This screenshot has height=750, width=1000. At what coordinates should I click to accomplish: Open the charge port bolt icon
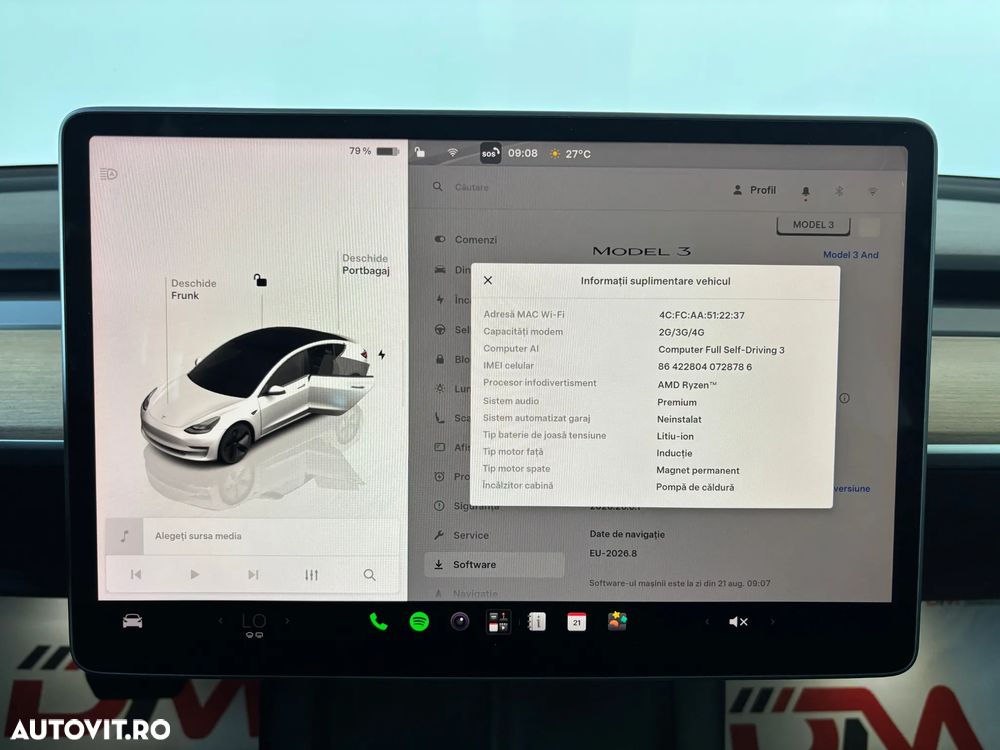pyautogui.click(x=381, y=355)
